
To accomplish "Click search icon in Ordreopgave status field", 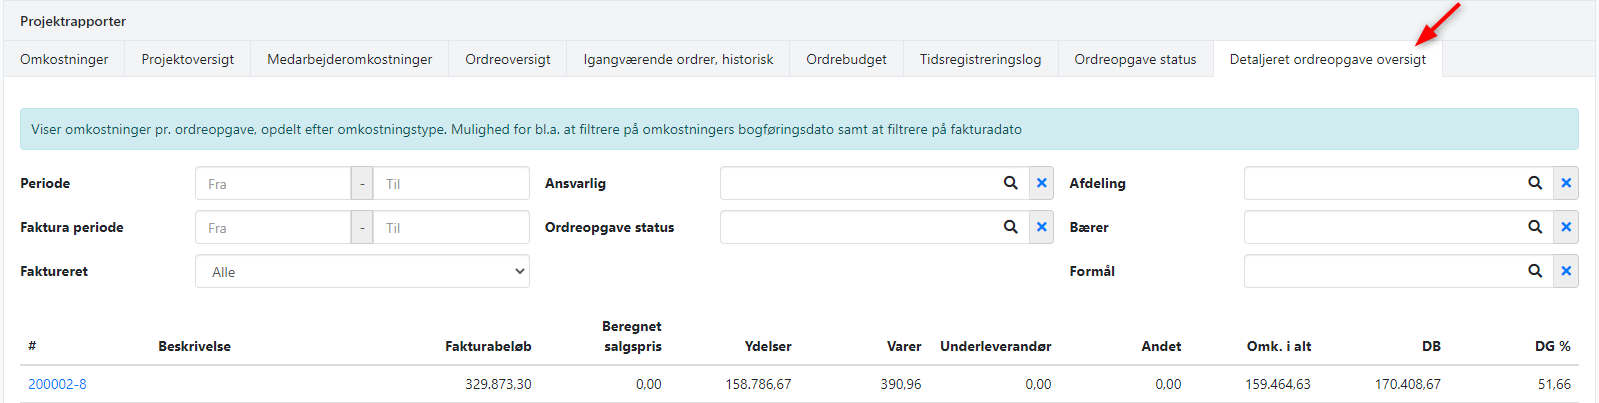I will click(x=1010, y=227).
